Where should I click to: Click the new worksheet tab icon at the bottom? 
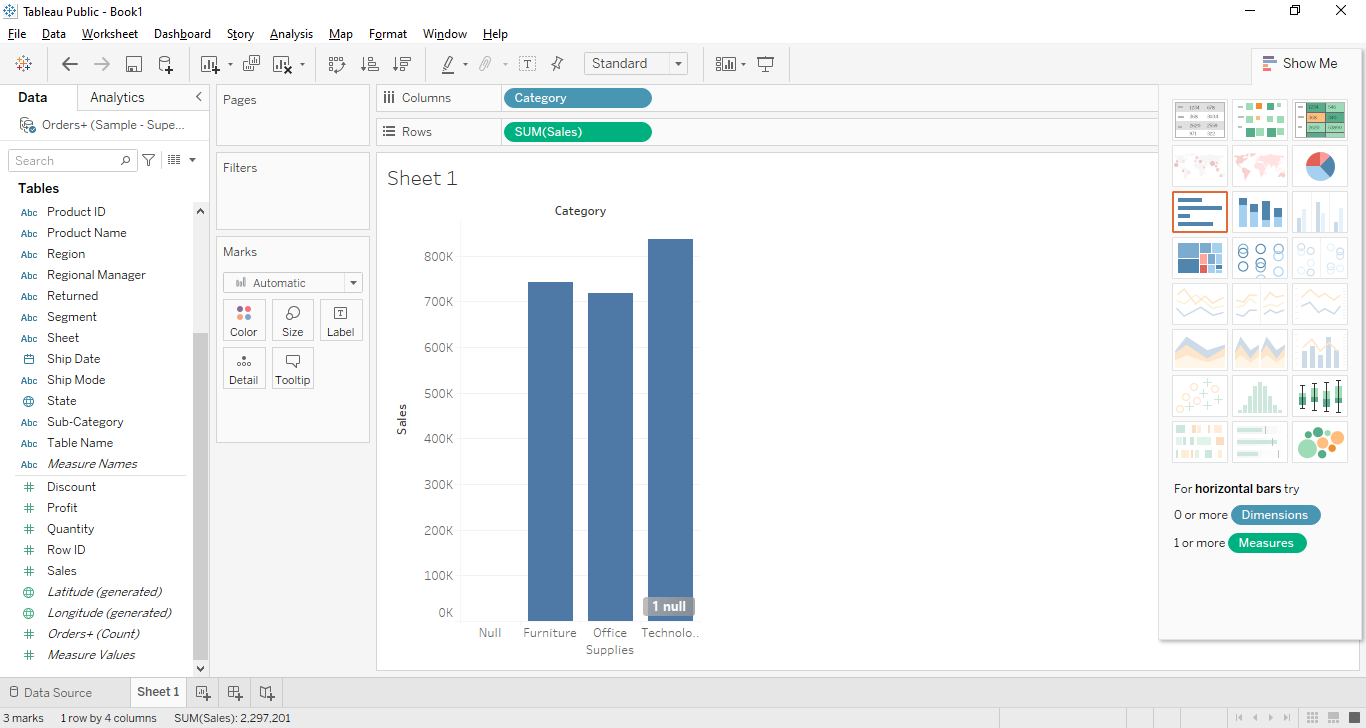[203, 692]
